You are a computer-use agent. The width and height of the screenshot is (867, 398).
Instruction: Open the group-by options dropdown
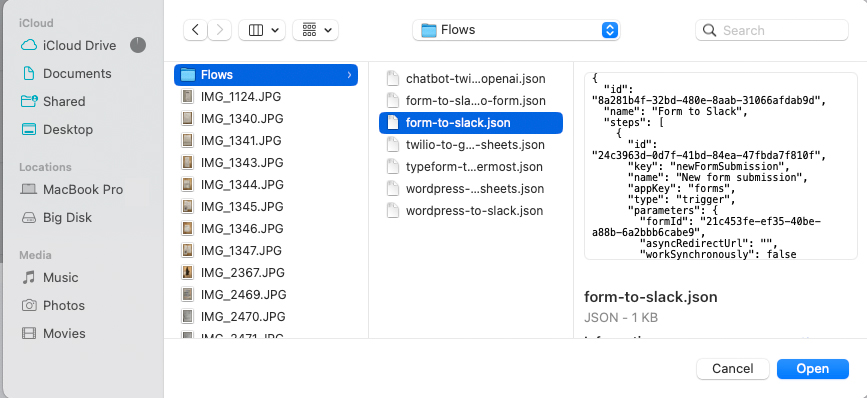[316, 30]
